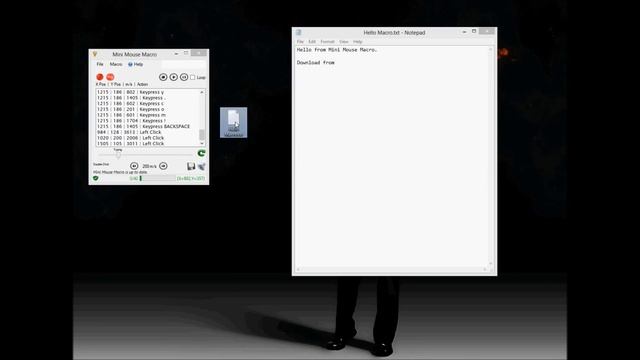Click the green shield update status icon
640x360 pixels.
96,178
